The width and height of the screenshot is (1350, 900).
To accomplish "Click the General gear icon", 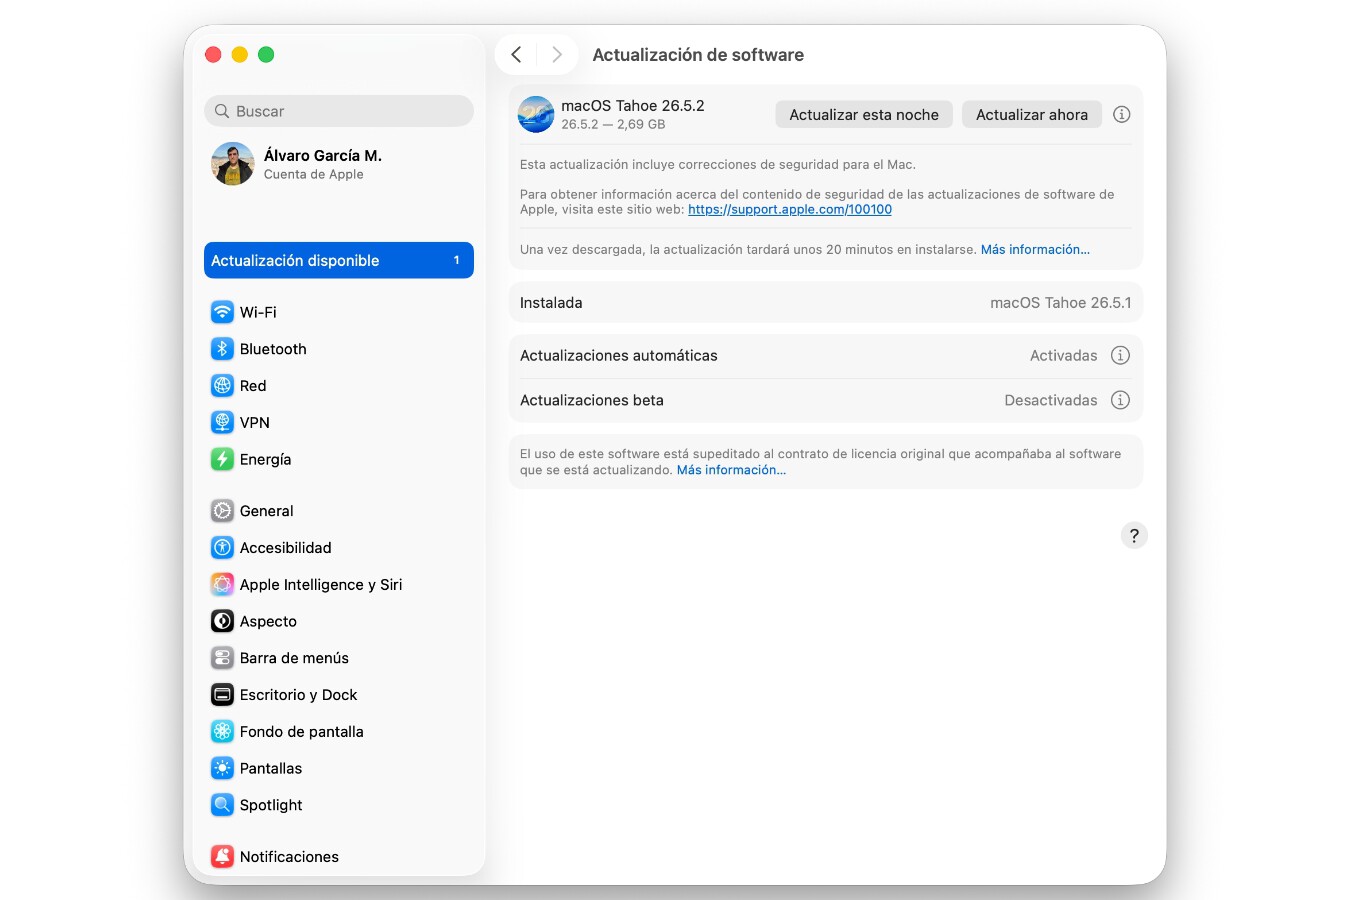I will click(222, 511).
